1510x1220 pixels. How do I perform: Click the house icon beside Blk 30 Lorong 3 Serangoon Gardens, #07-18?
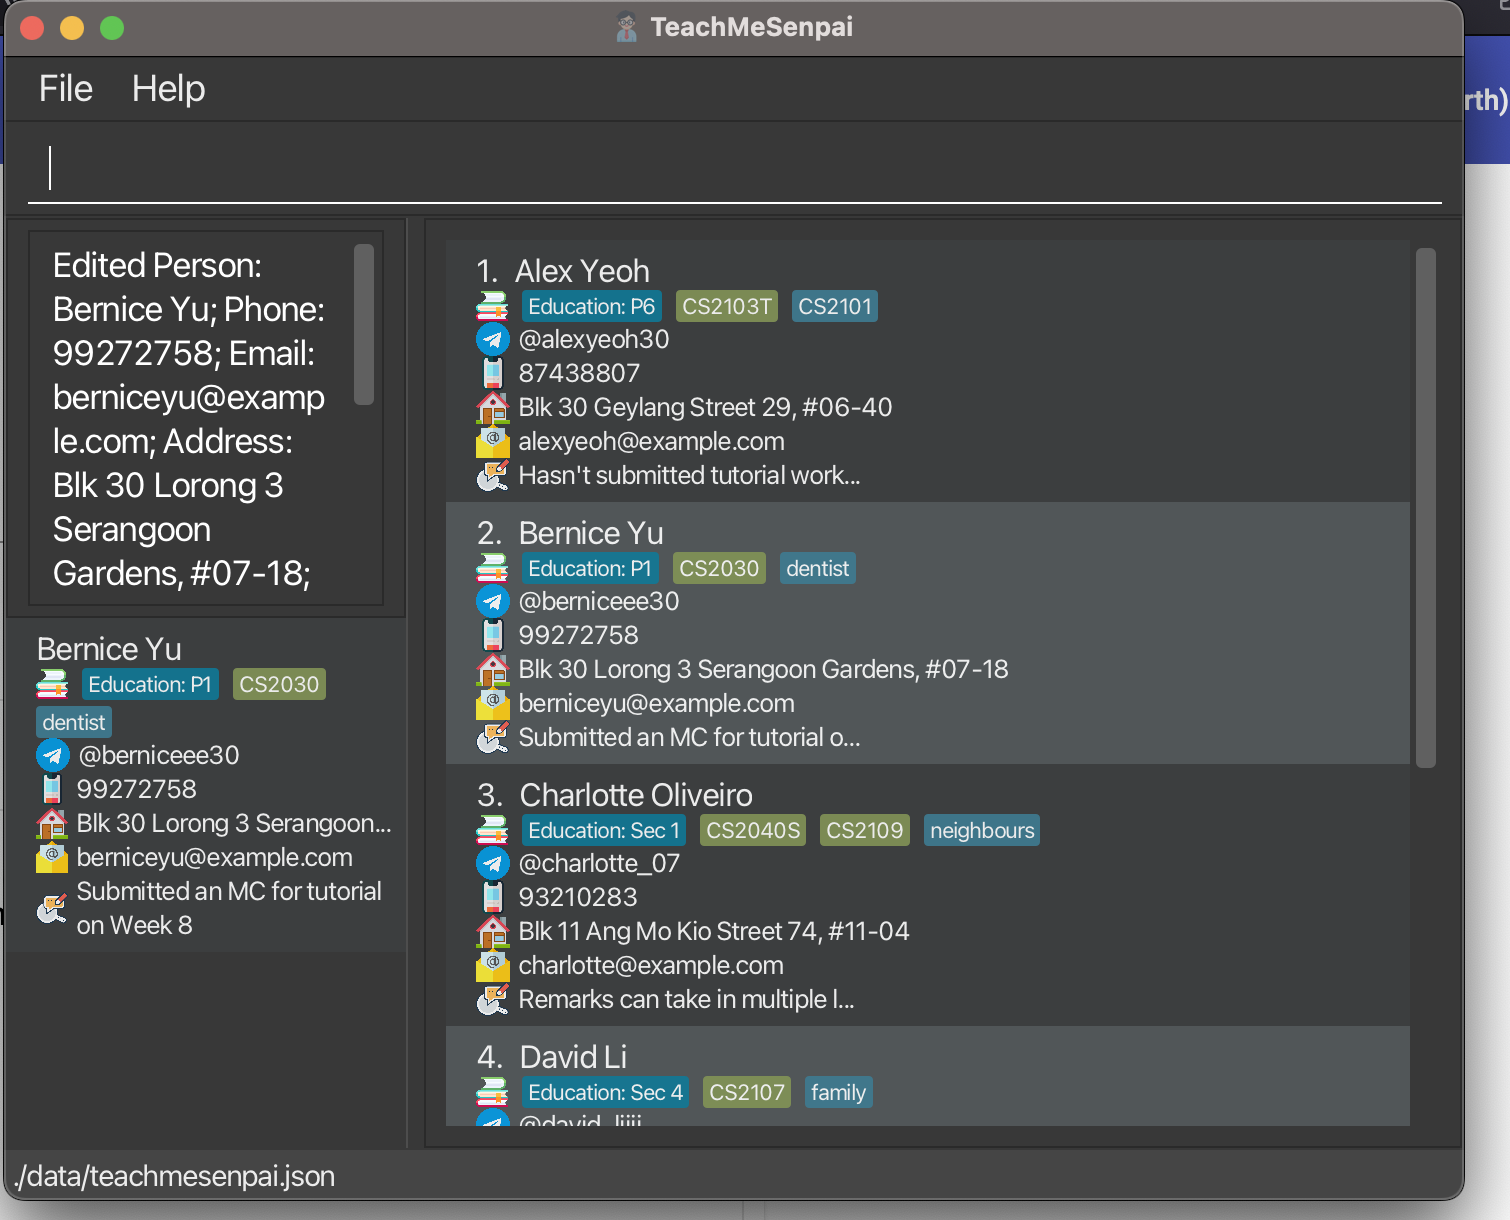(x=492, y=669)
